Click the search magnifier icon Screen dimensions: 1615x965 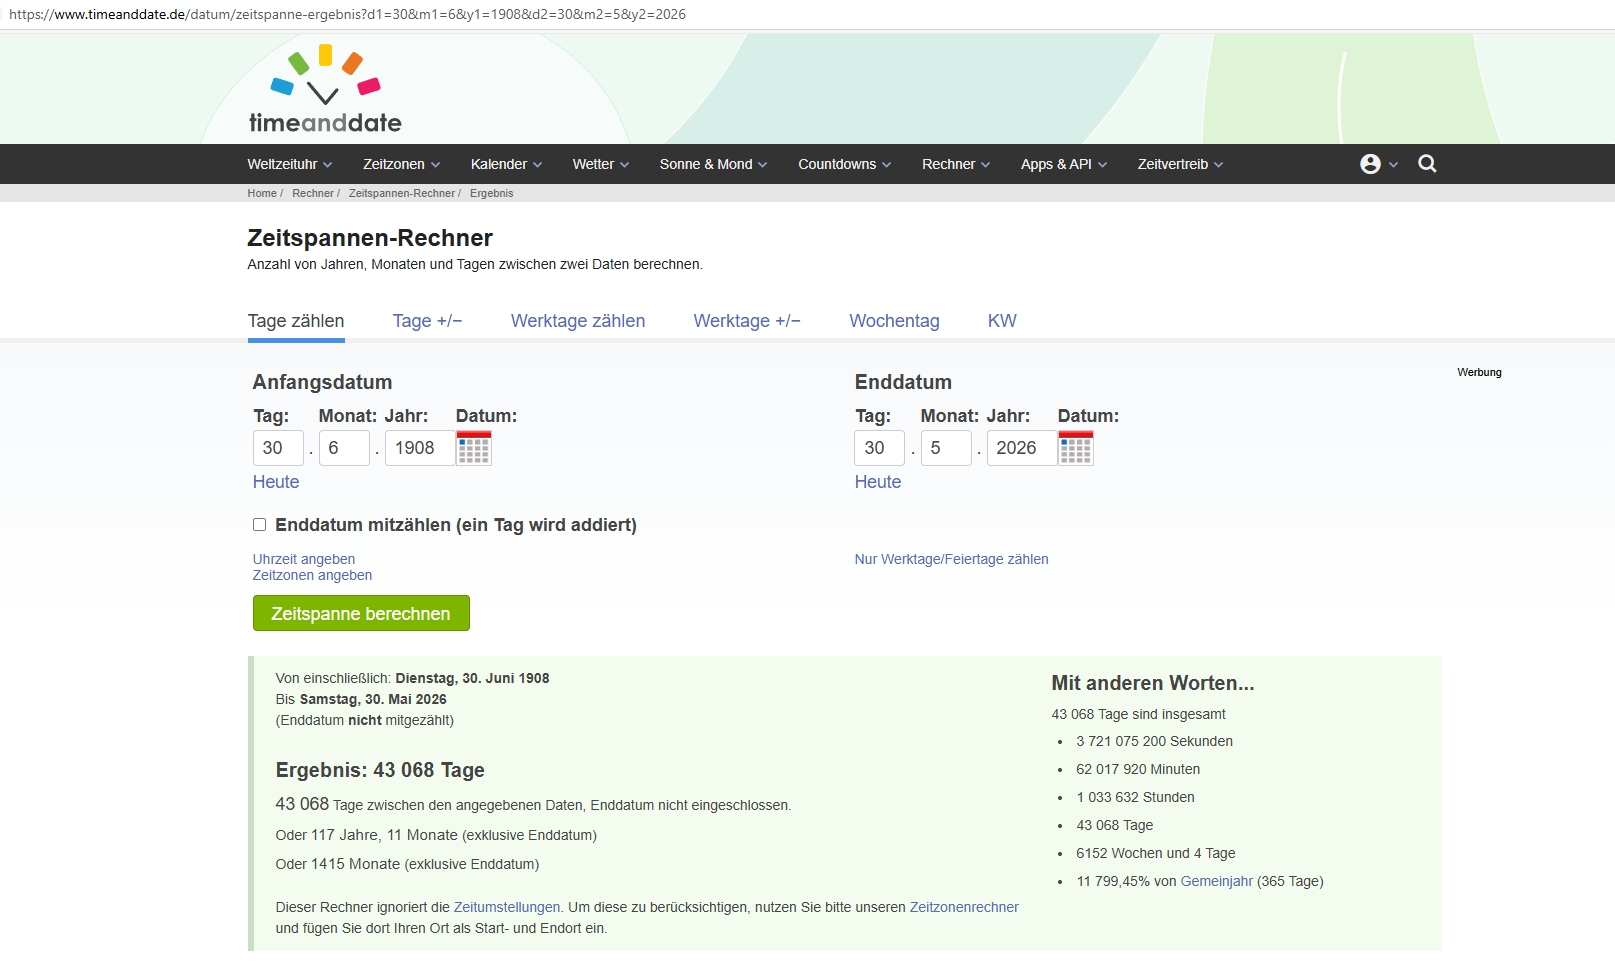[1427, 164]
